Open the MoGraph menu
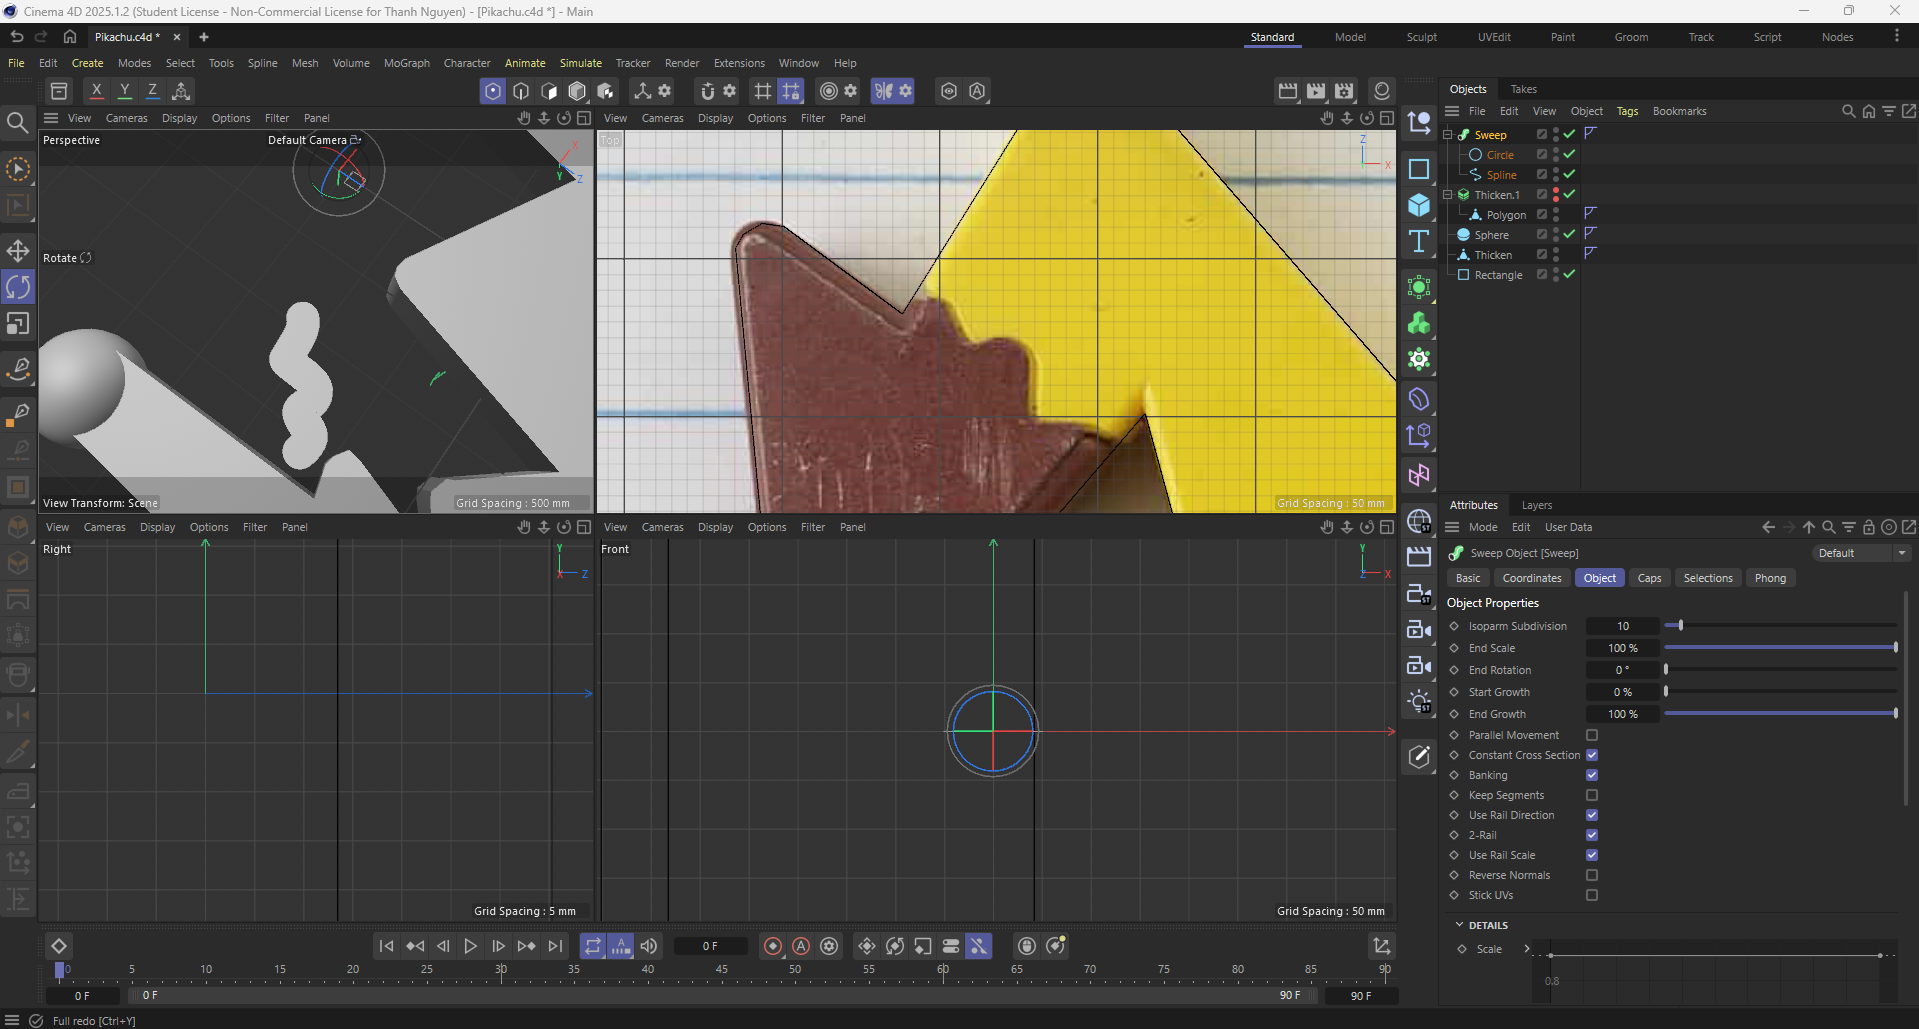1919x1029 pixels. coord(406,63)
